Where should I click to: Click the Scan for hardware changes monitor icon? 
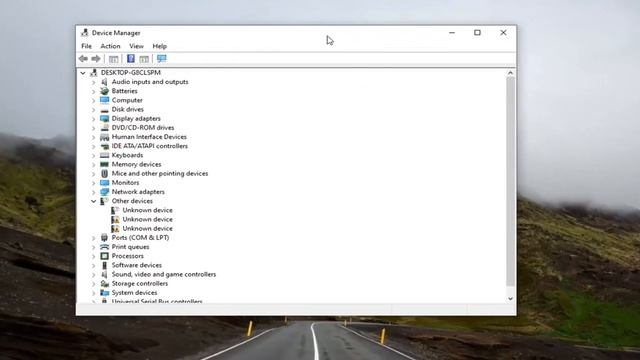click(162, 59)
